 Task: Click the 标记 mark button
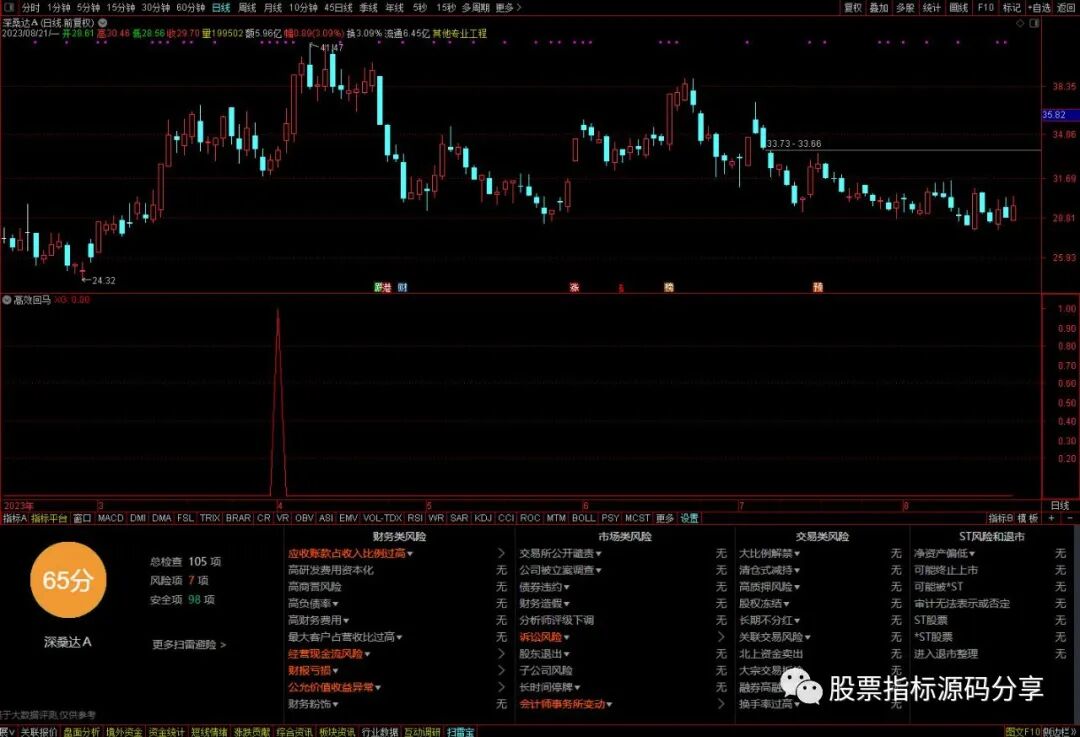(1011, 8)
